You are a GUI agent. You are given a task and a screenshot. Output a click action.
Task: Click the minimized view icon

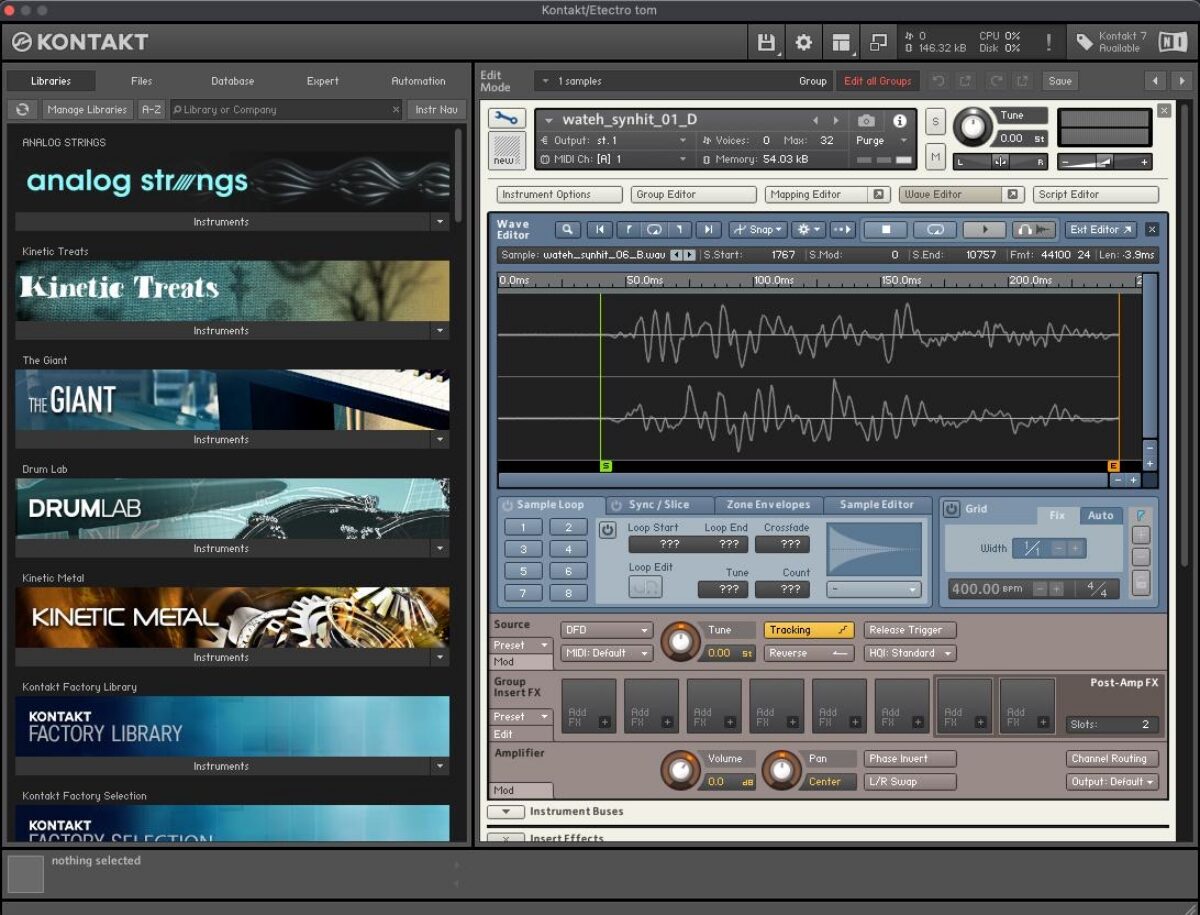[878, 42]
